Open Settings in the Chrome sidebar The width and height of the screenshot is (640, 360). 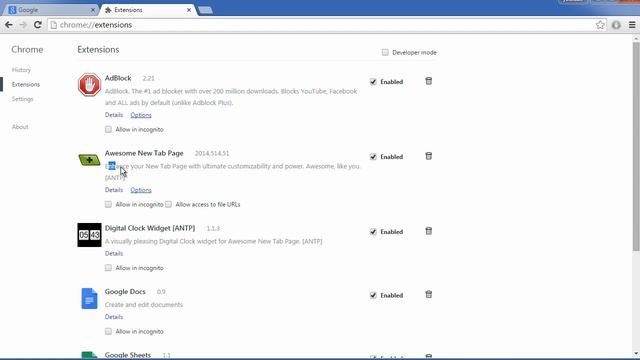[22, 99]
